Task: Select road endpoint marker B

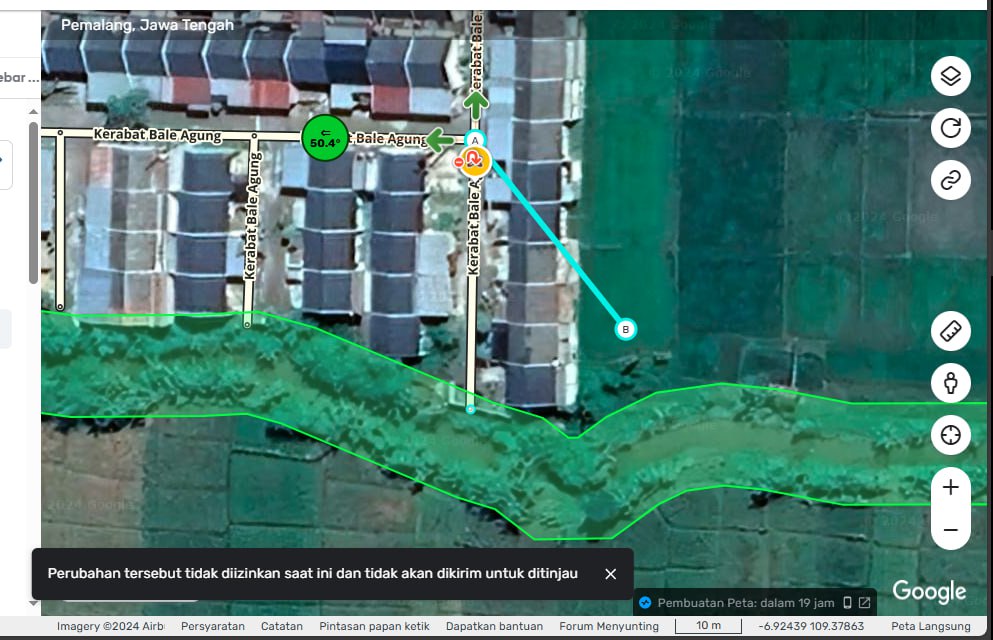Action: click(x=626, y=329)
